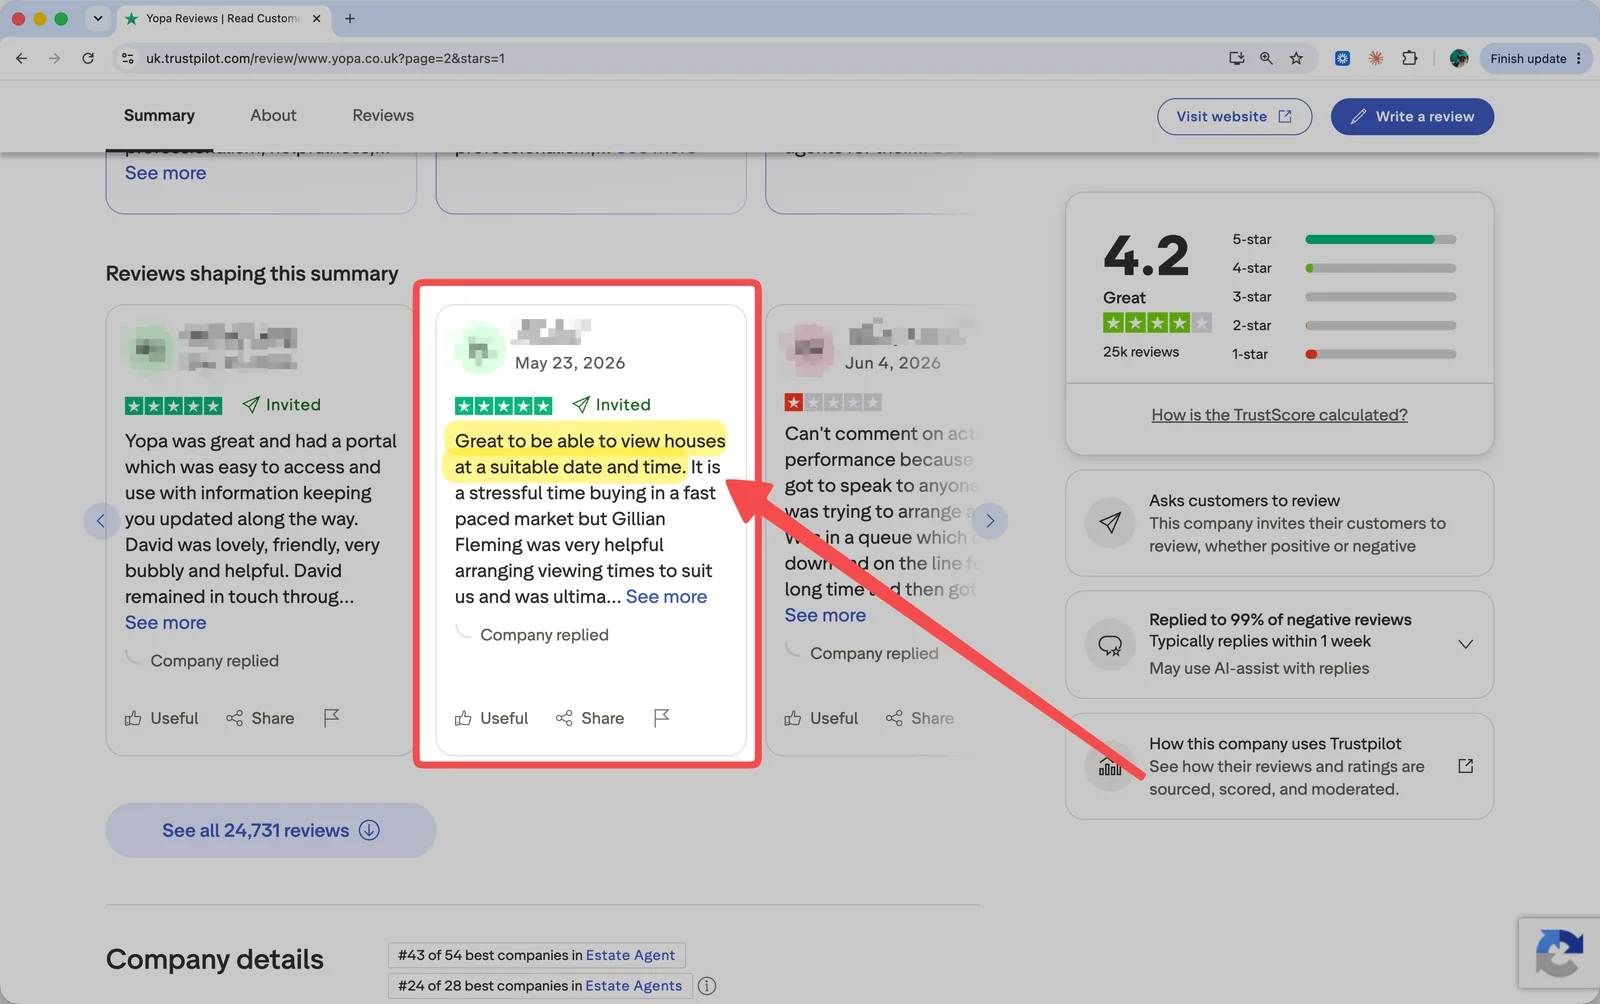Share the Jun 4 review

(x=920, y=718)
